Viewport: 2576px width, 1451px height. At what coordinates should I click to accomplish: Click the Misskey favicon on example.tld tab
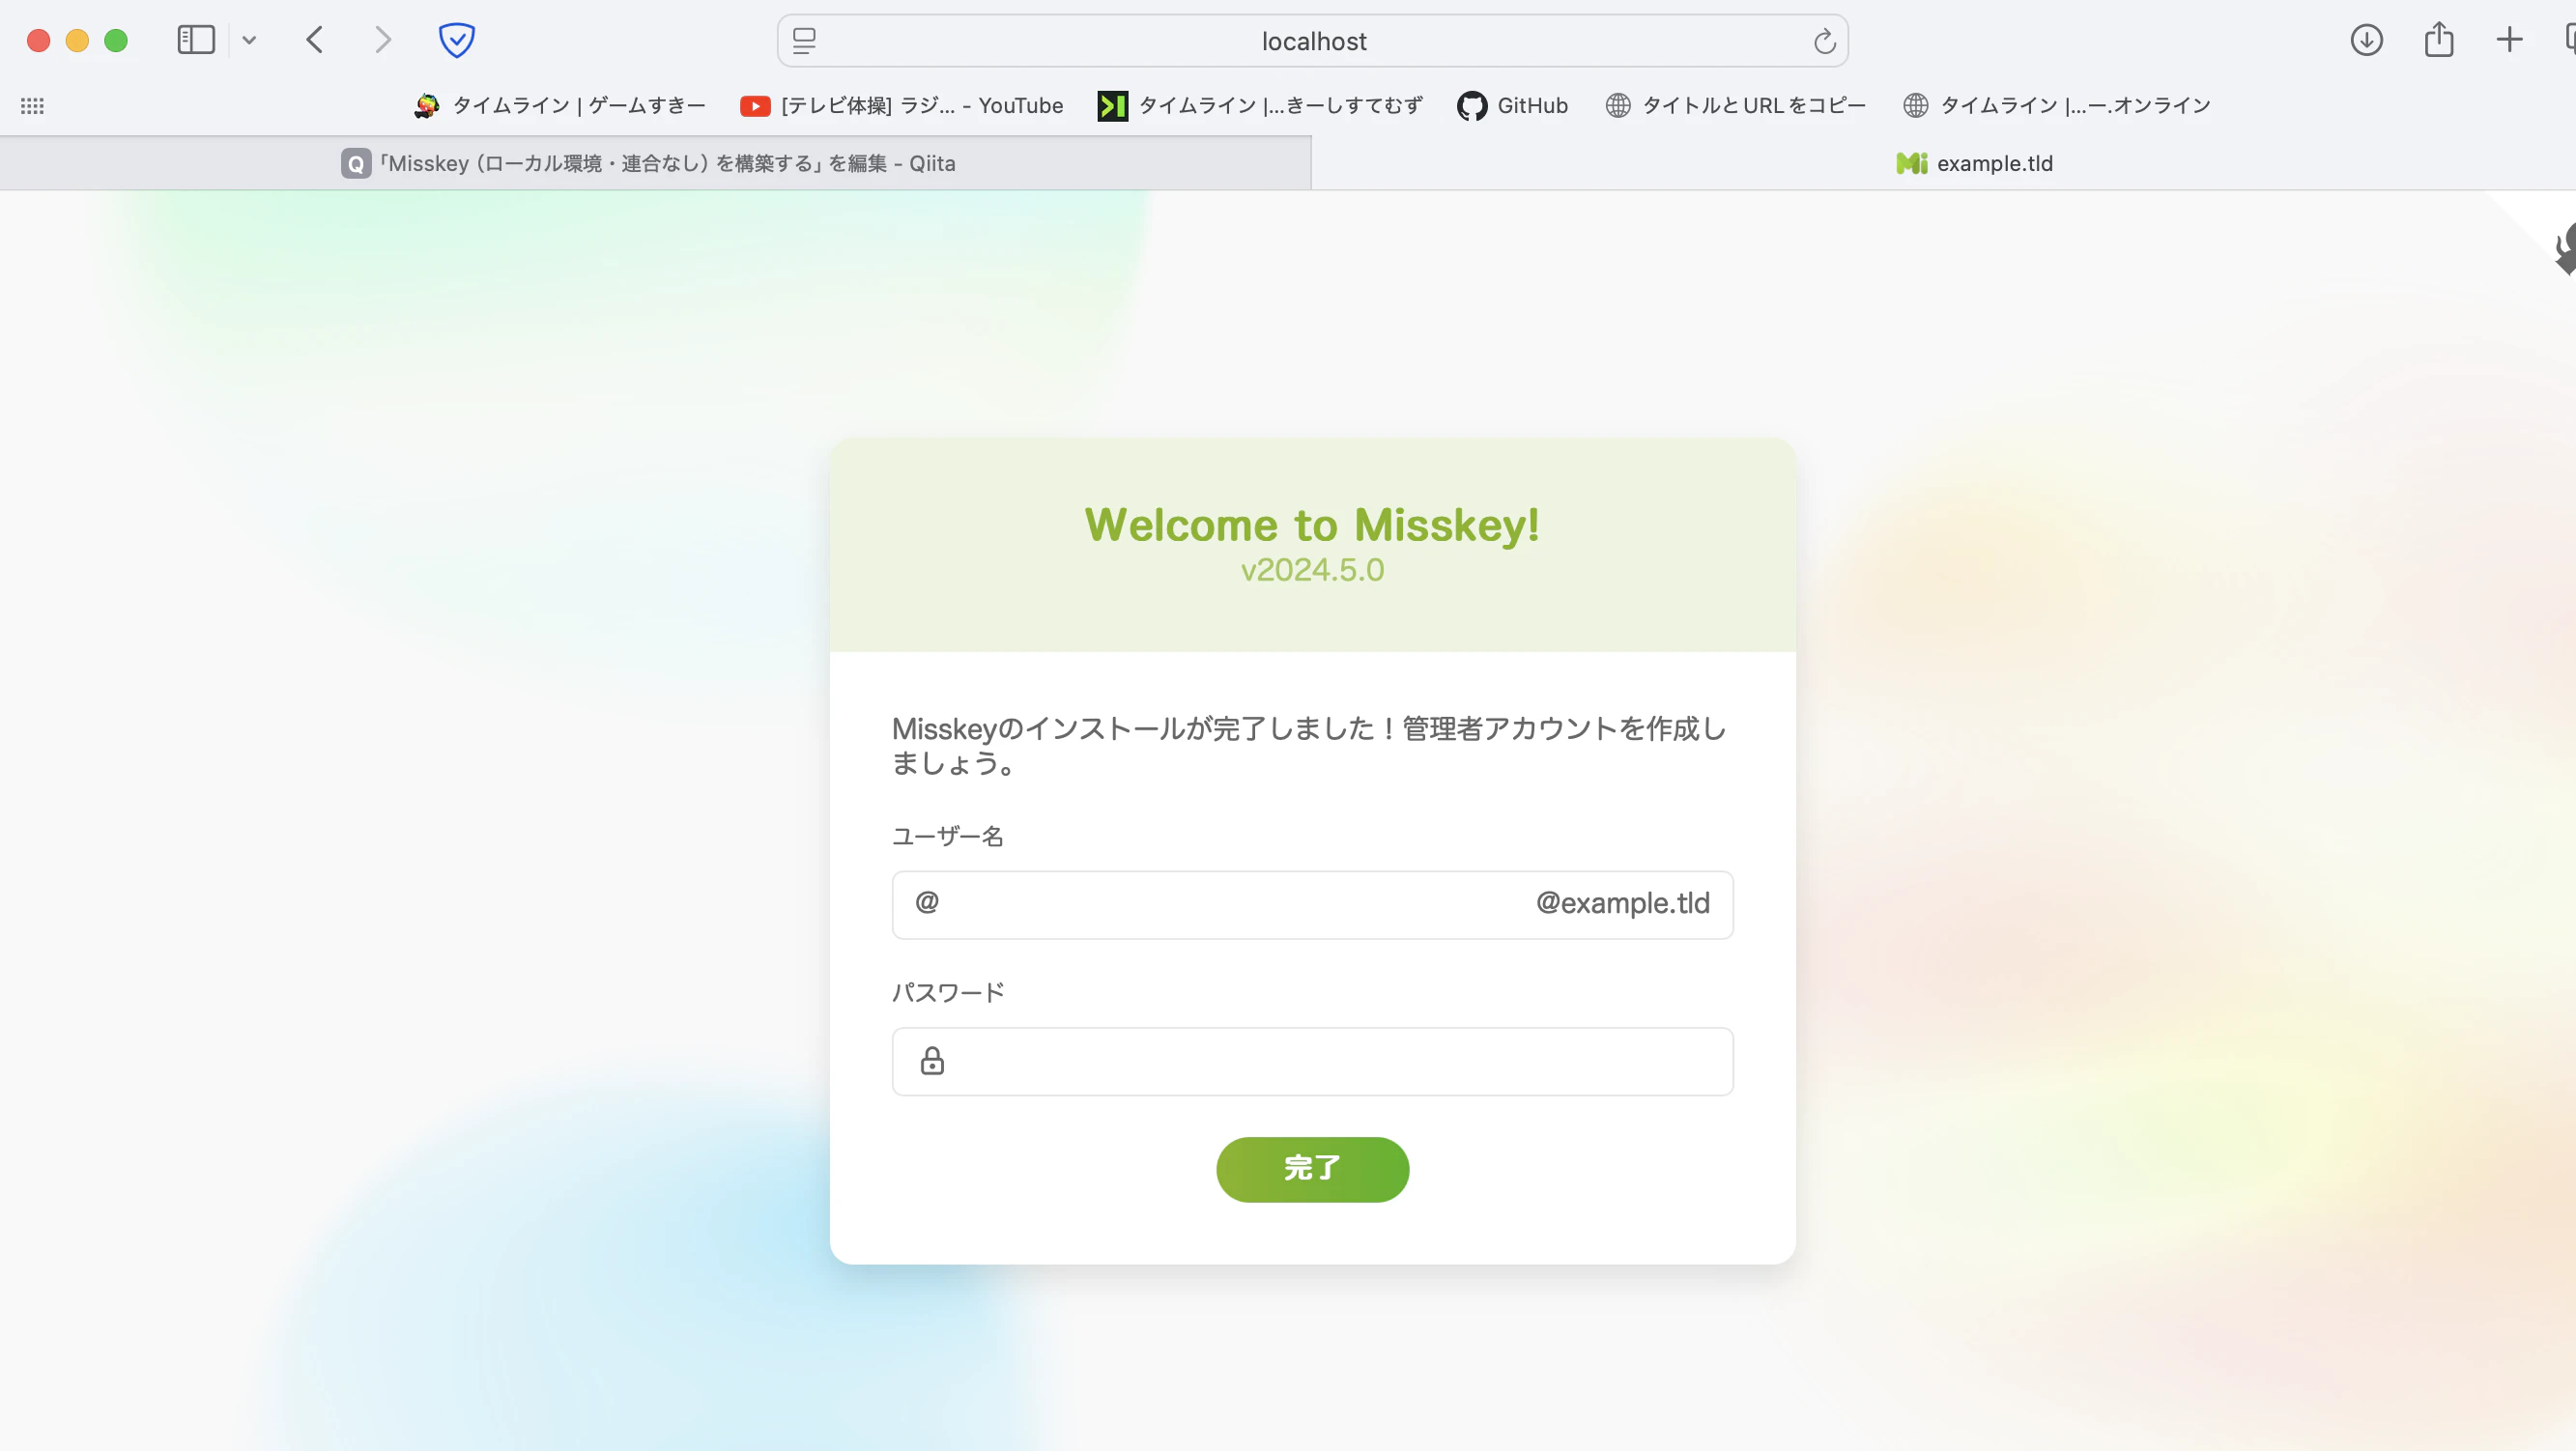[x=1912, y=164]
